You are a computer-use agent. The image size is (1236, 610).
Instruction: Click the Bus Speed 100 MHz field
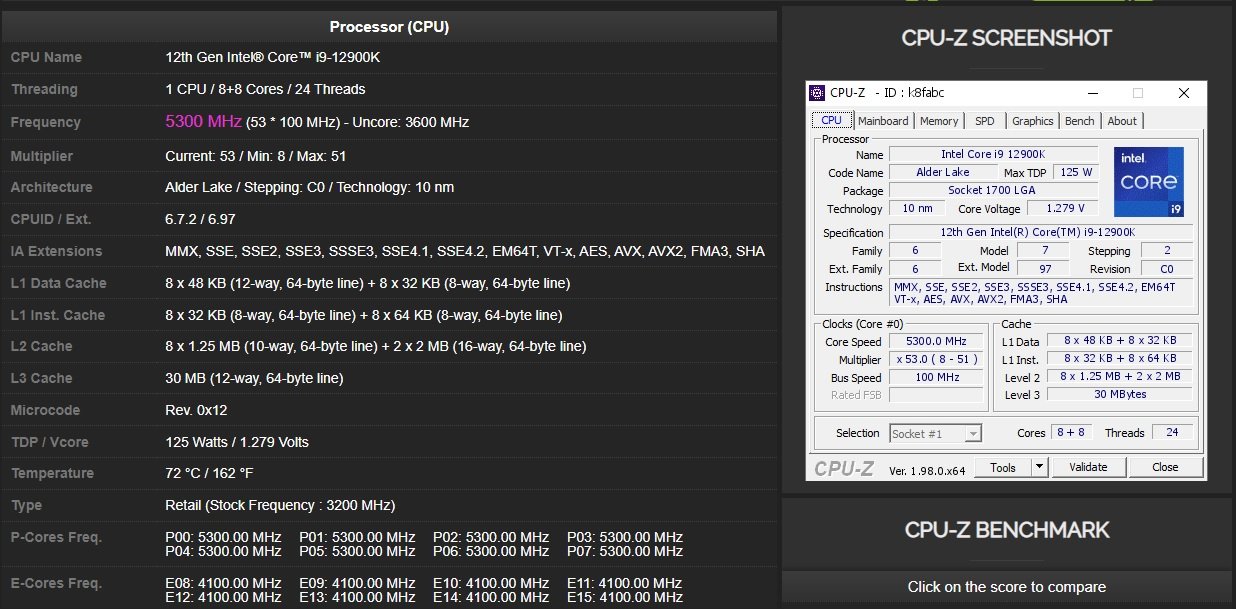[x=936, y=377]
